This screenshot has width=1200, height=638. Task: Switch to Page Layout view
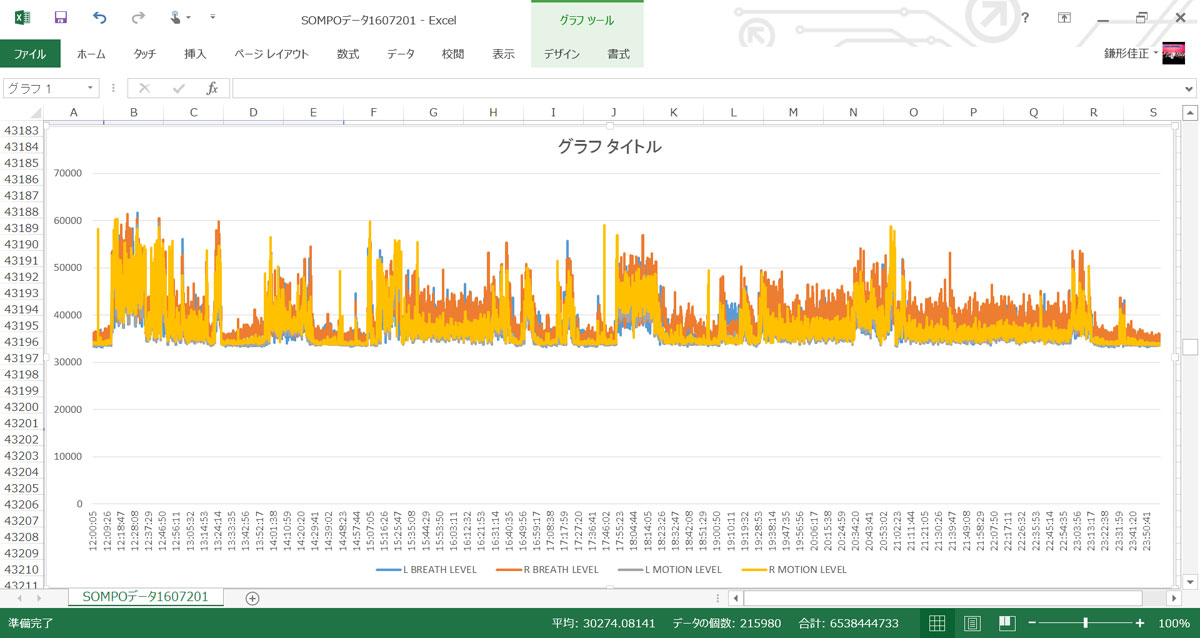972,623
